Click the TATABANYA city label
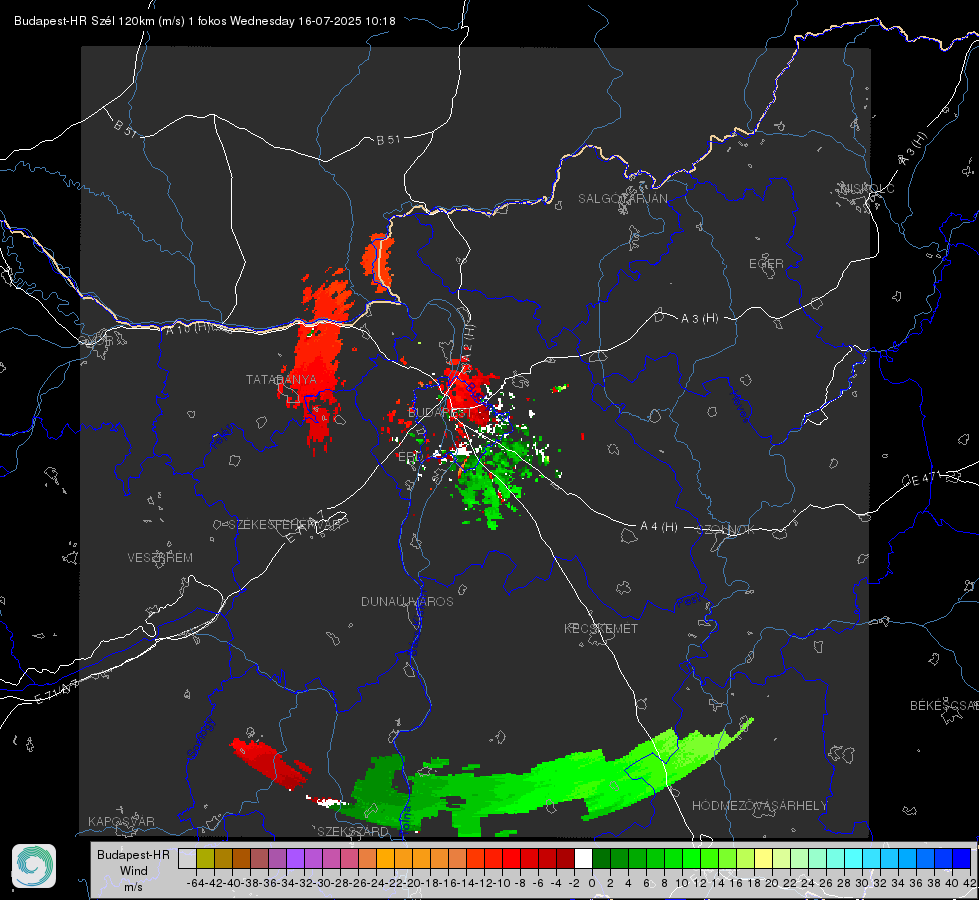The height and width of the screenshot is (900, 979). 281,379
